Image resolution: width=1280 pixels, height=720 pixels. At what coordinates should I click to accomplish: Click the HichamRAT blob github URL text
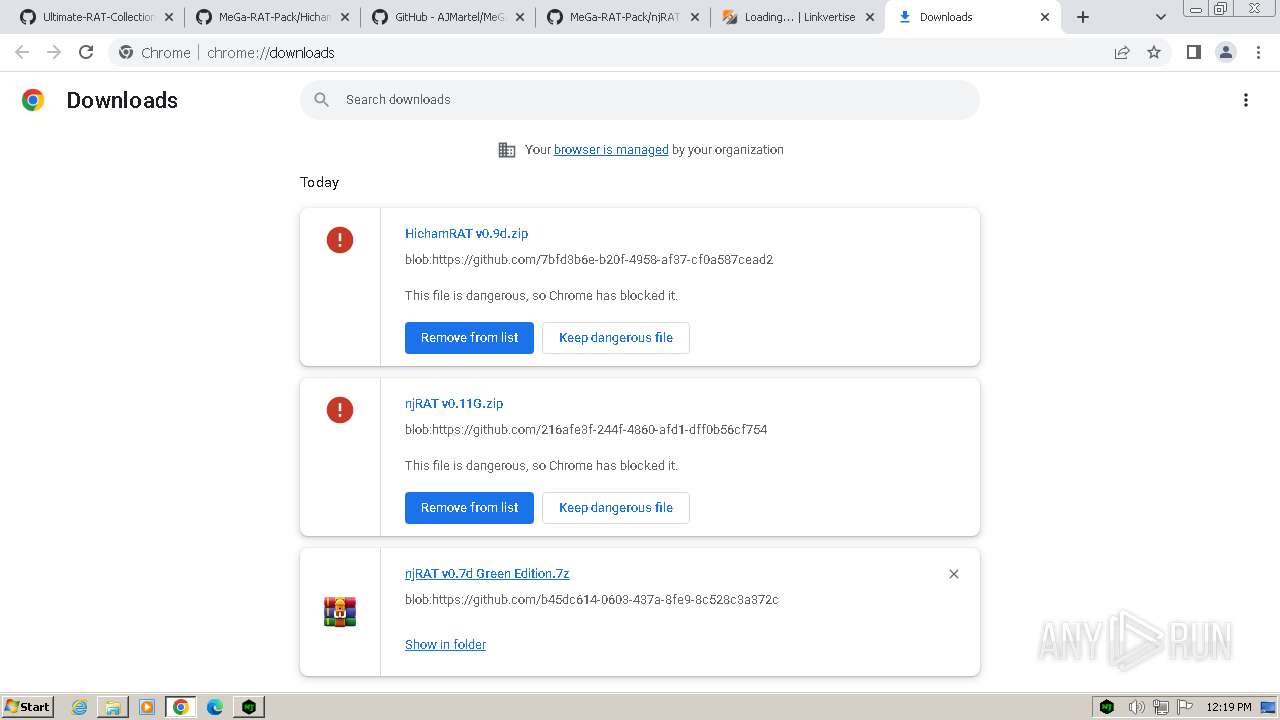(589, 260)
